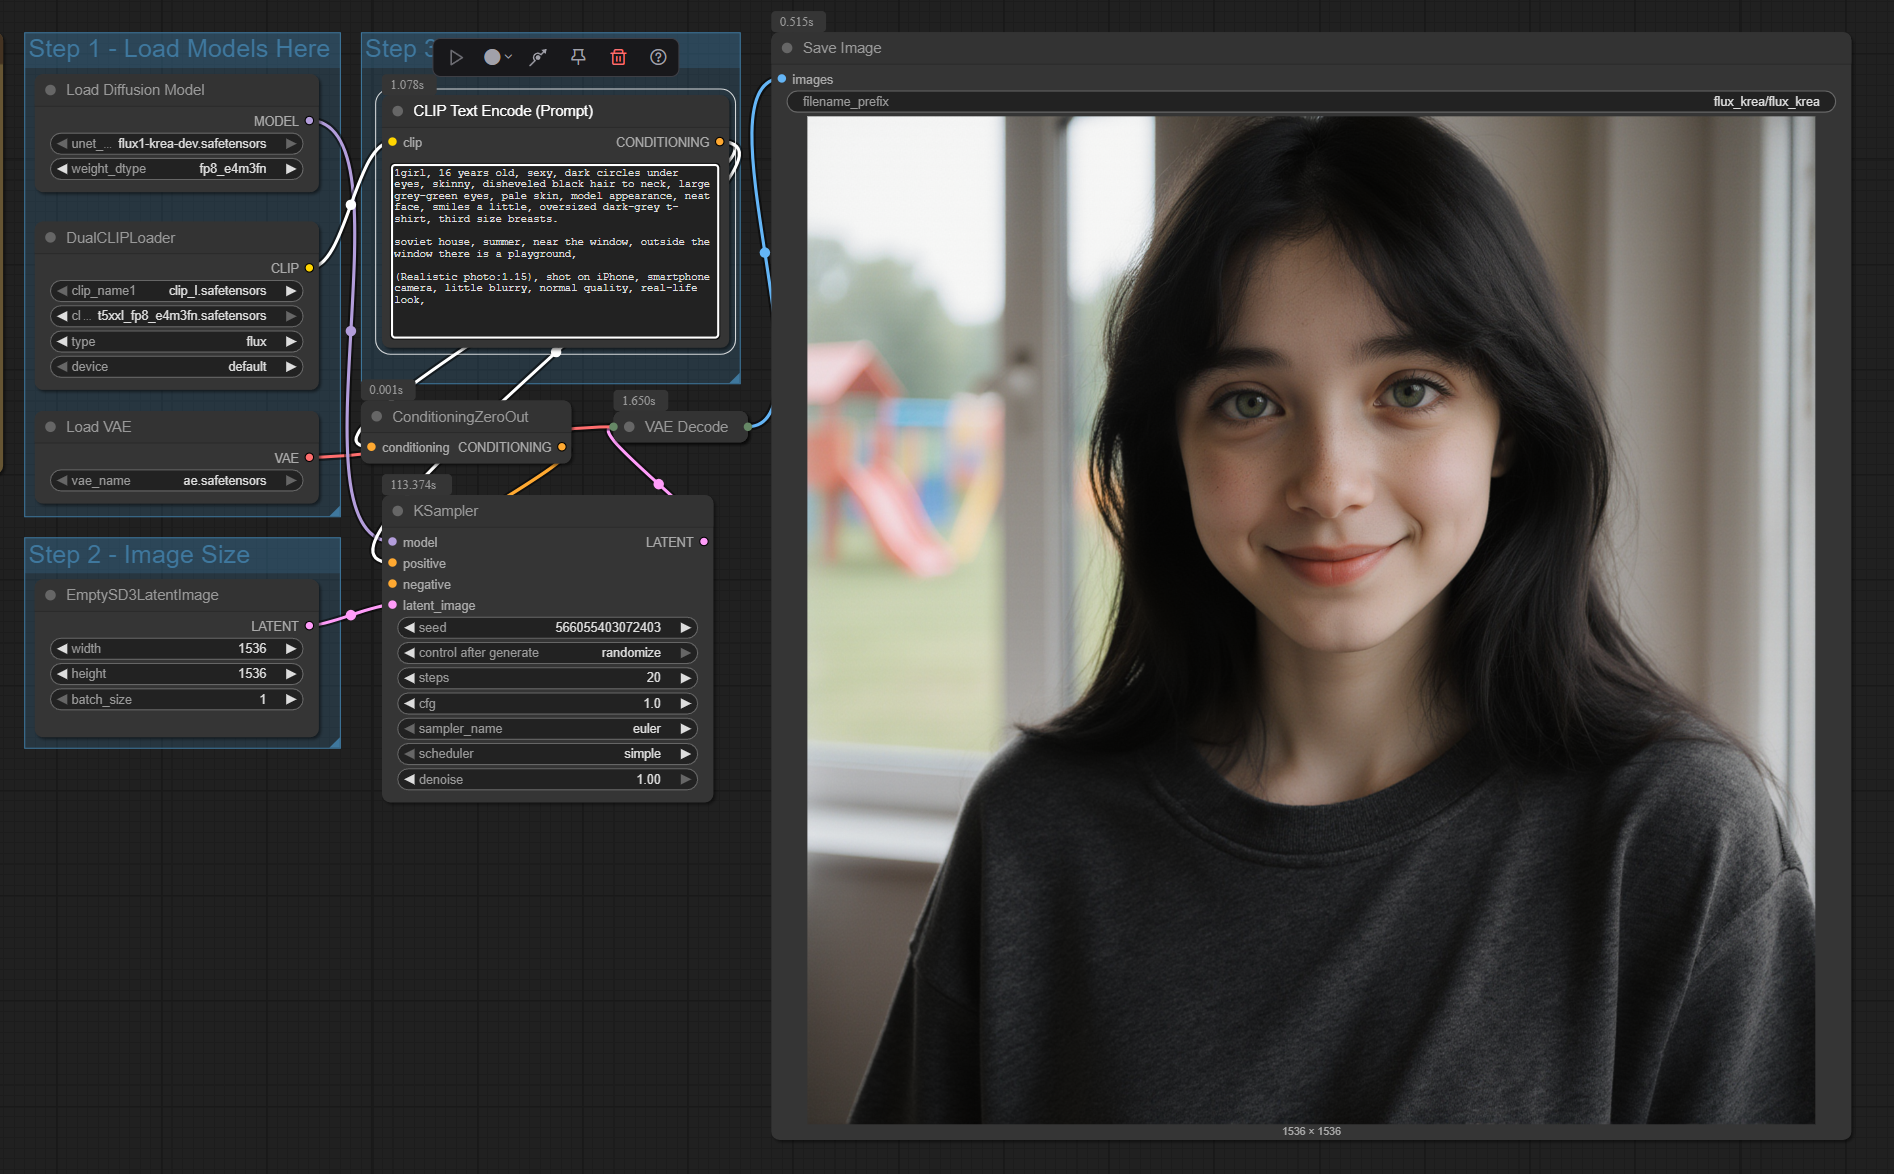Open the scheduler selection set to simple
This screenshot has width=1894, height=1174.
547,754
